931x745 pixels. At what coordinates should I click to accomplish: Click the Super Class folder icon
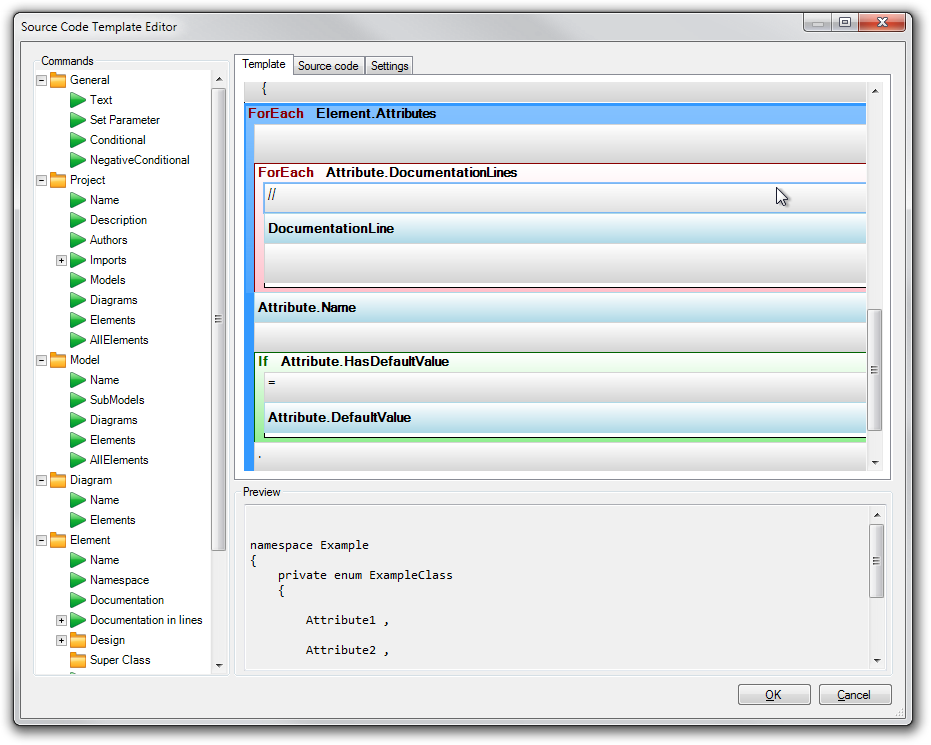pos(78,660)
